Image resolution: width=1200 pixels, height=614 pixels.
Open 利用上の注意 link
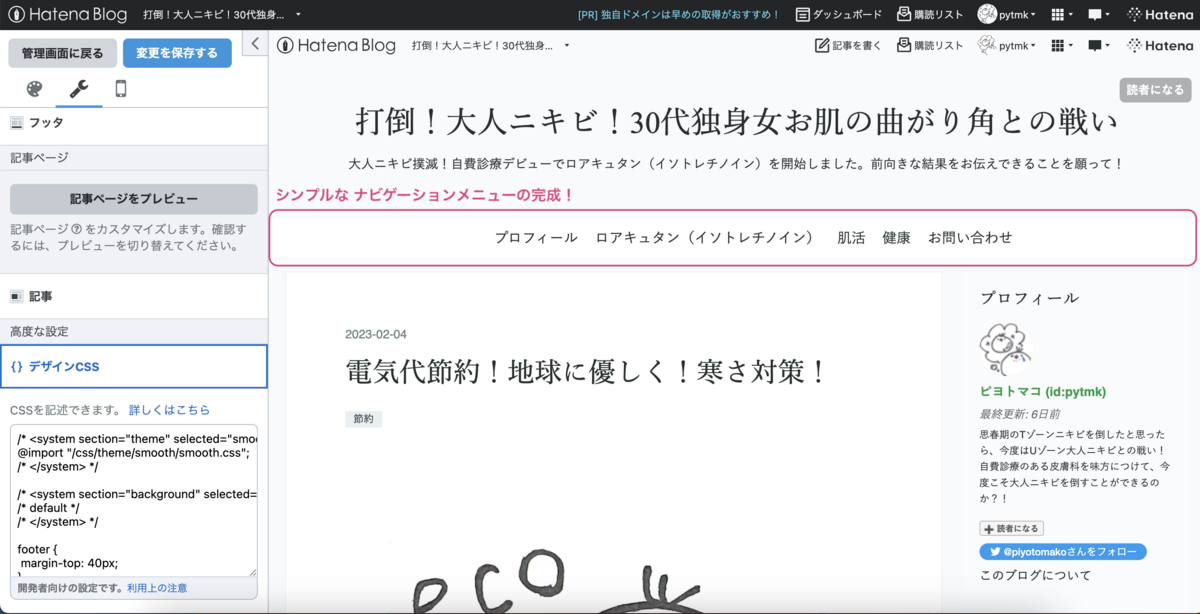point(157,588)
